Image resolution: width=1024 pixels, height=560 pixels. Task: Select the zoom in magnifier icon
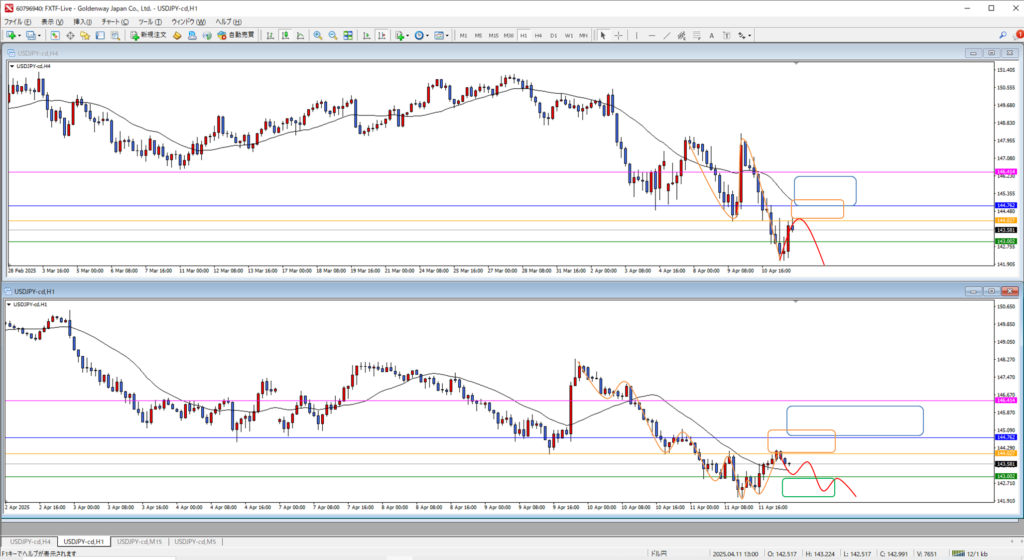[x=318, y=35]
